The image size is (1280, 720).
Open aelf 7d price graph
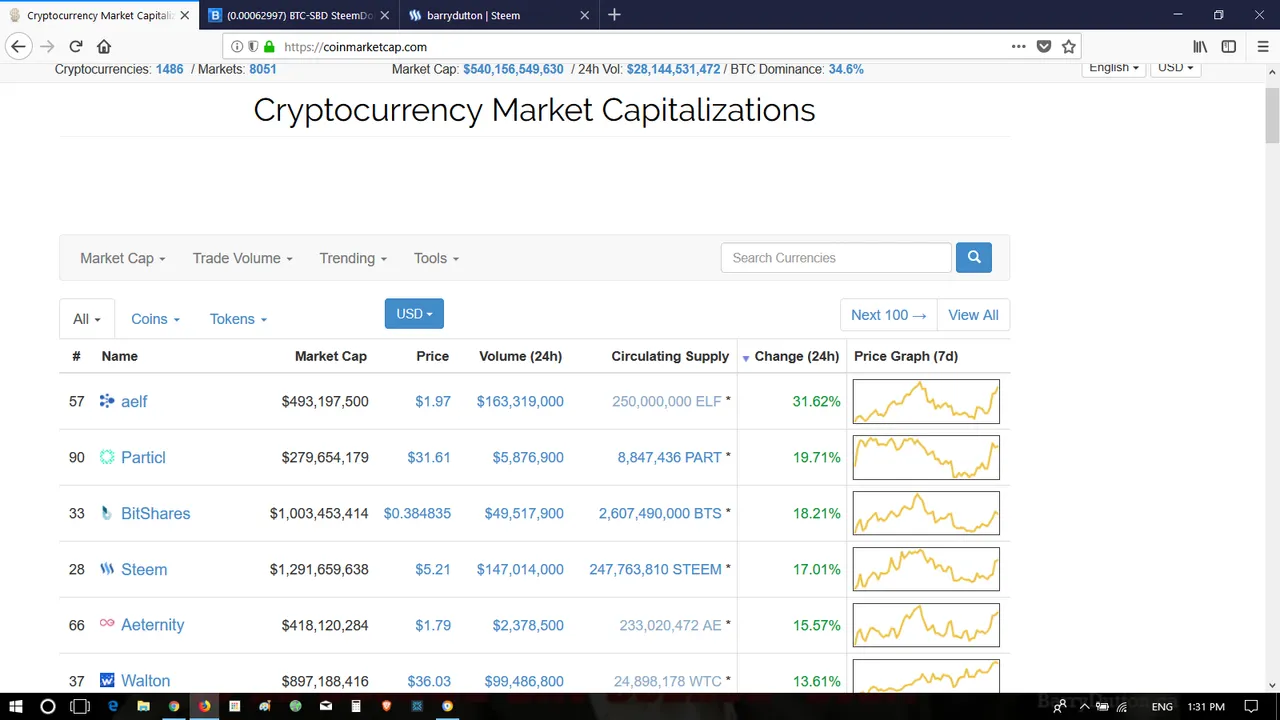pos(926,401)
